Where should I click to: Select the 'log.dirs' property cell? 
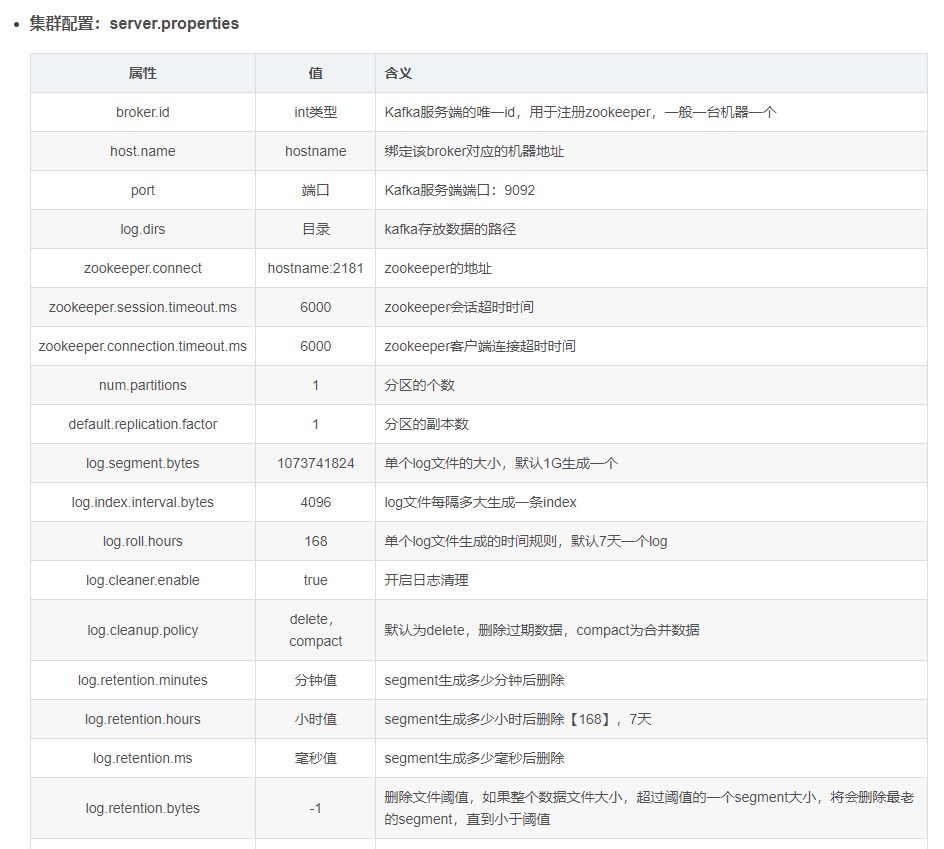coord(143,229)
